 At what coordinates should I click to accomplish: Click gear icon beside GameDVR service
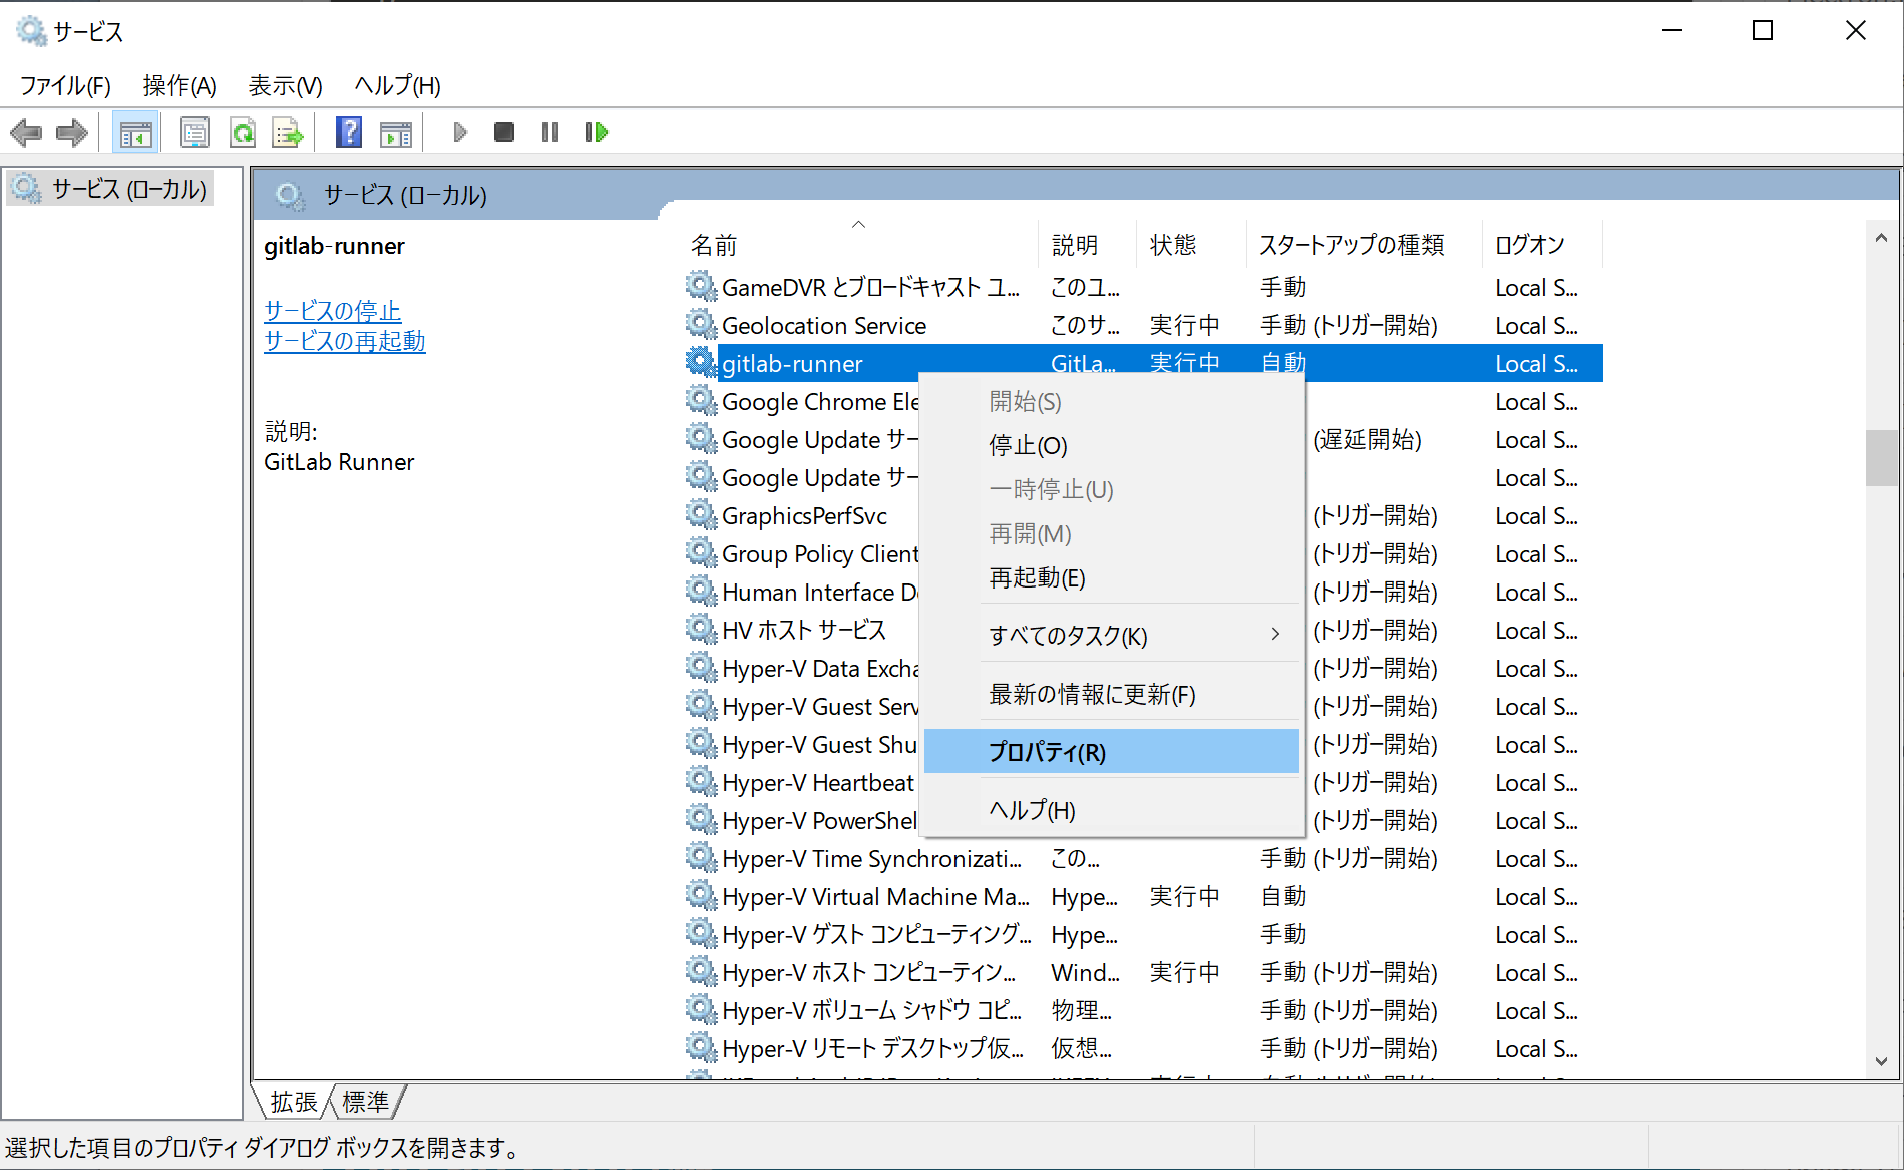tap(702, 287)
